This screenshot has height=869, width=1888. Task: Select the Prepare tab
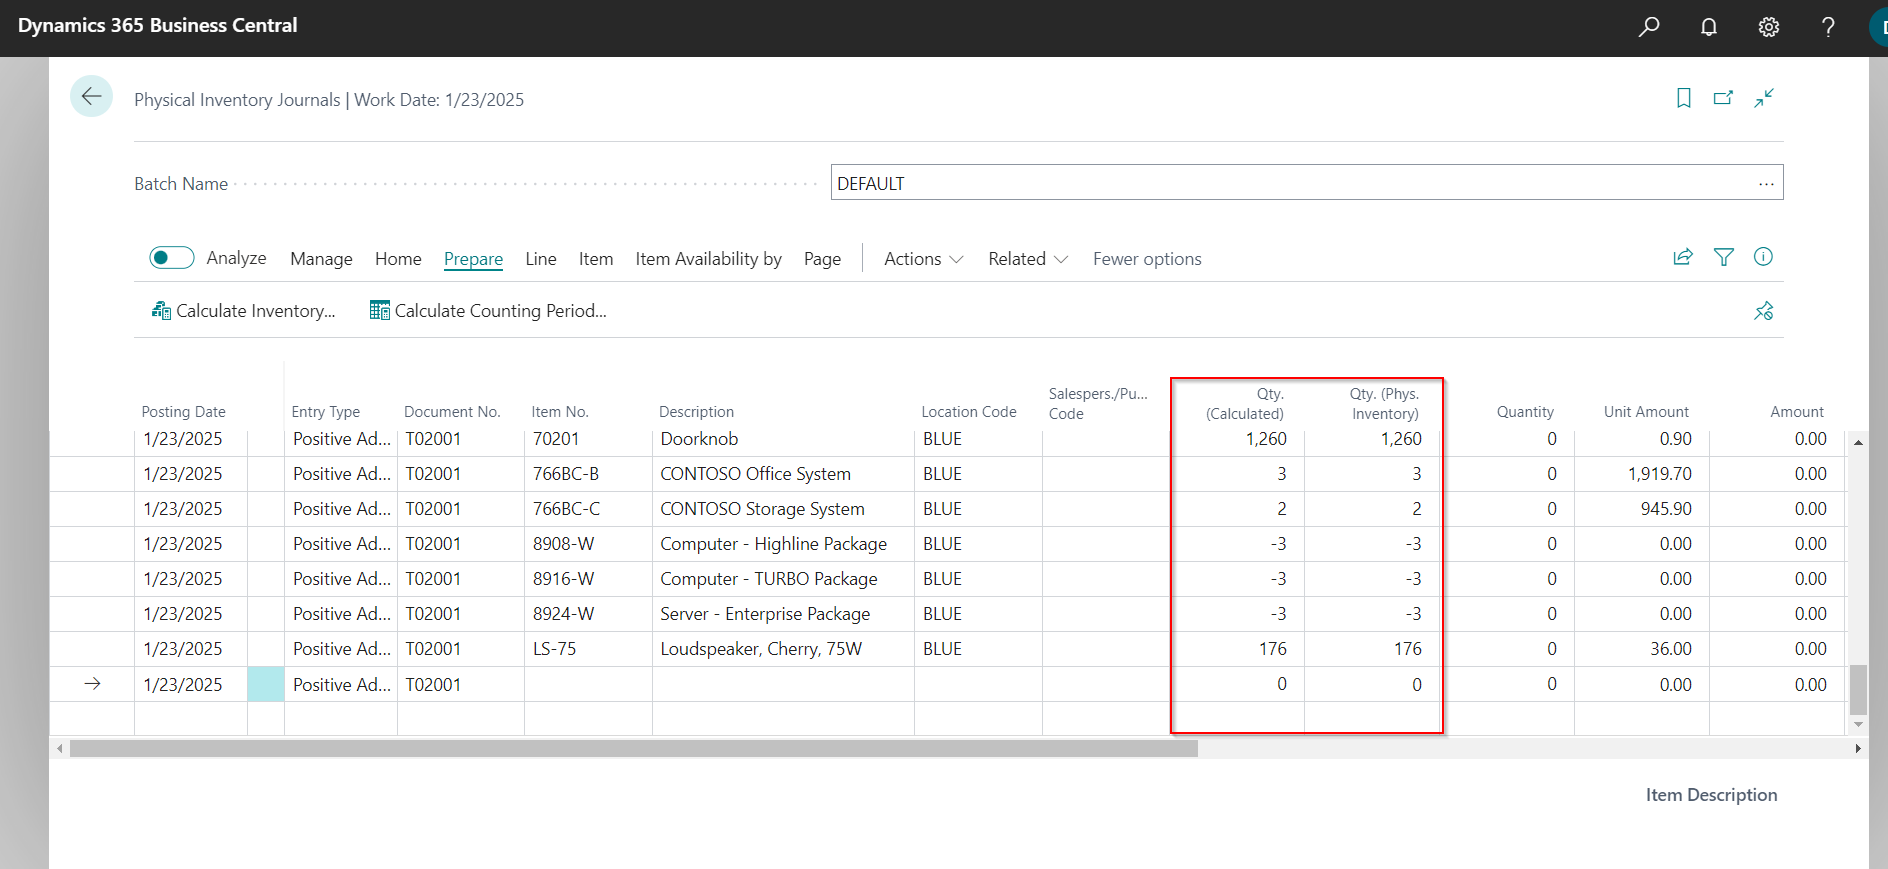(473, 259)
